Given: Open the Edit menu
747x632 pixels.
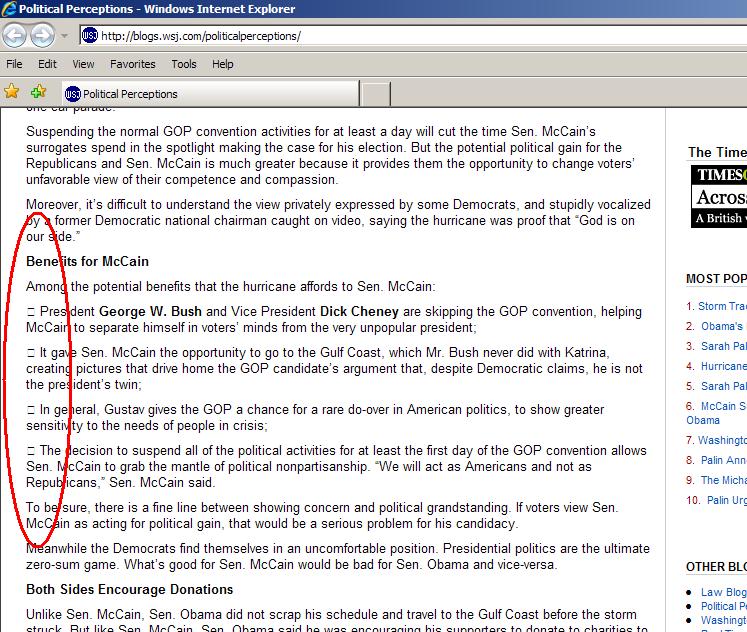Looking at the screenshot, I should coord(47,64).
